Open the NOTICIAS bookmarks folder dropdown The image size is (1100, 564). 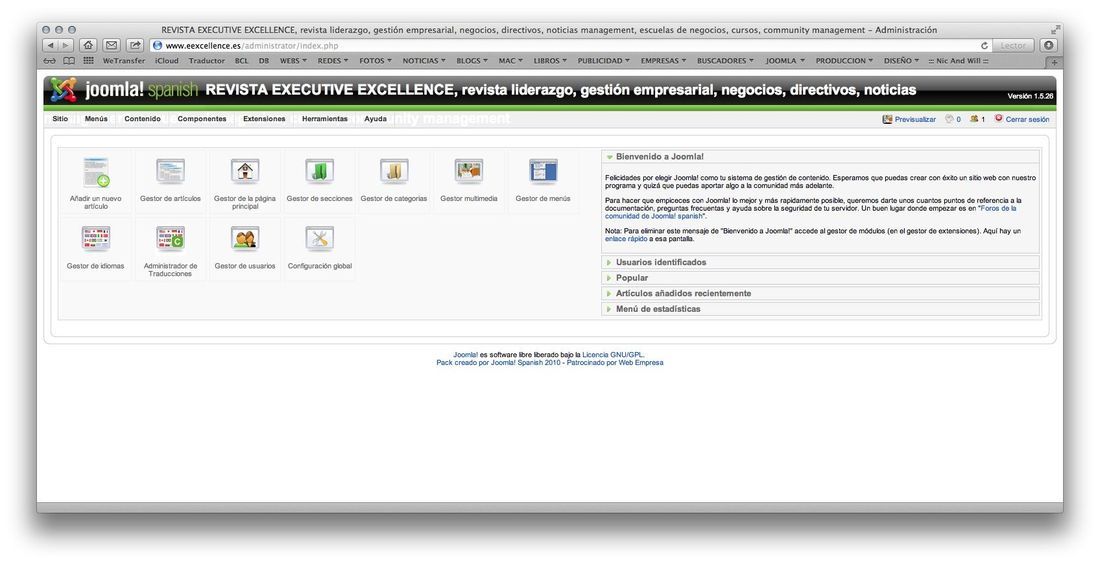click(424, 61)
